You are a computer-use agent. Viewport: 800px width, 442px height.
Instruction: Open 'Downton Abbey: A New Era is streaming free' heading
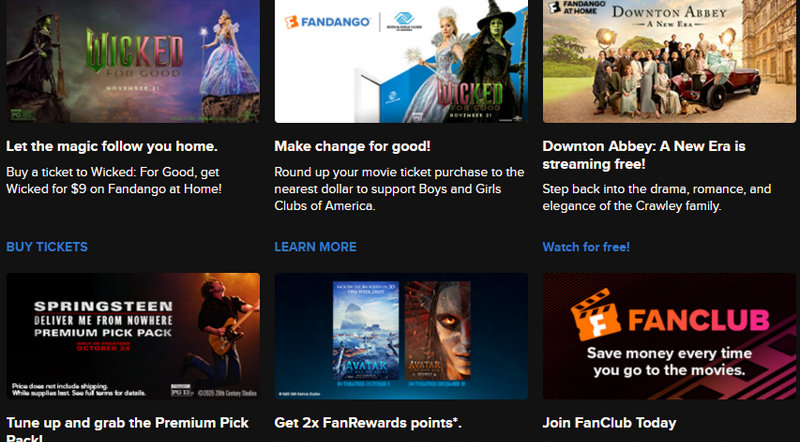pyautogui.click(x=644, y=155)
